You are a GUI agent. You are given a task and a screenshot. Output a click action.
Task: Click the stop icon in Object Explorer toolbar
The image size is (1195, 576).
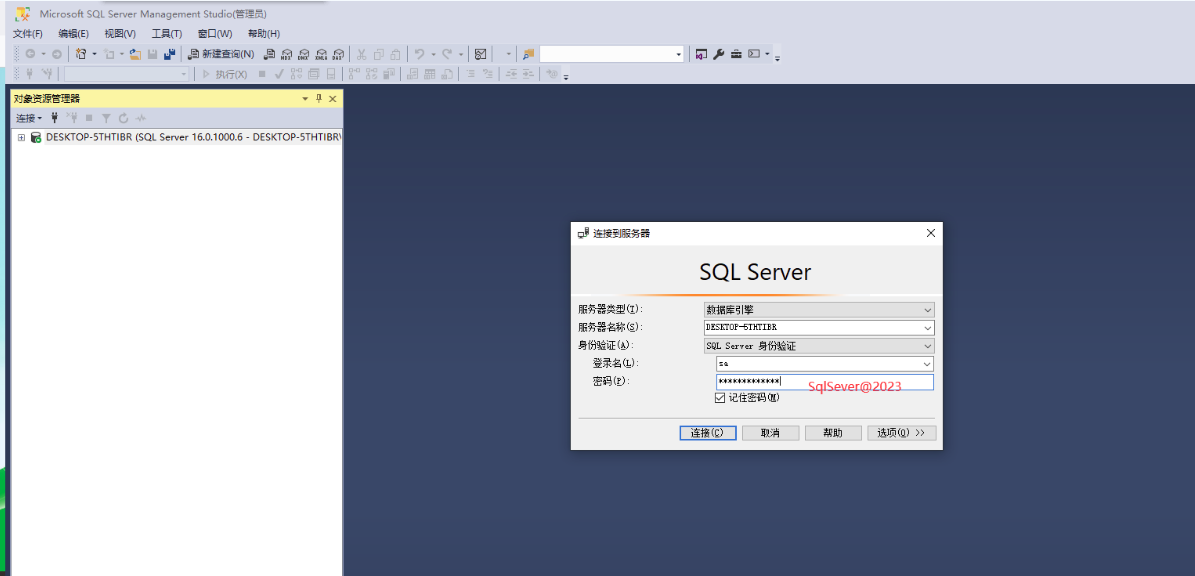click(89, 118)
